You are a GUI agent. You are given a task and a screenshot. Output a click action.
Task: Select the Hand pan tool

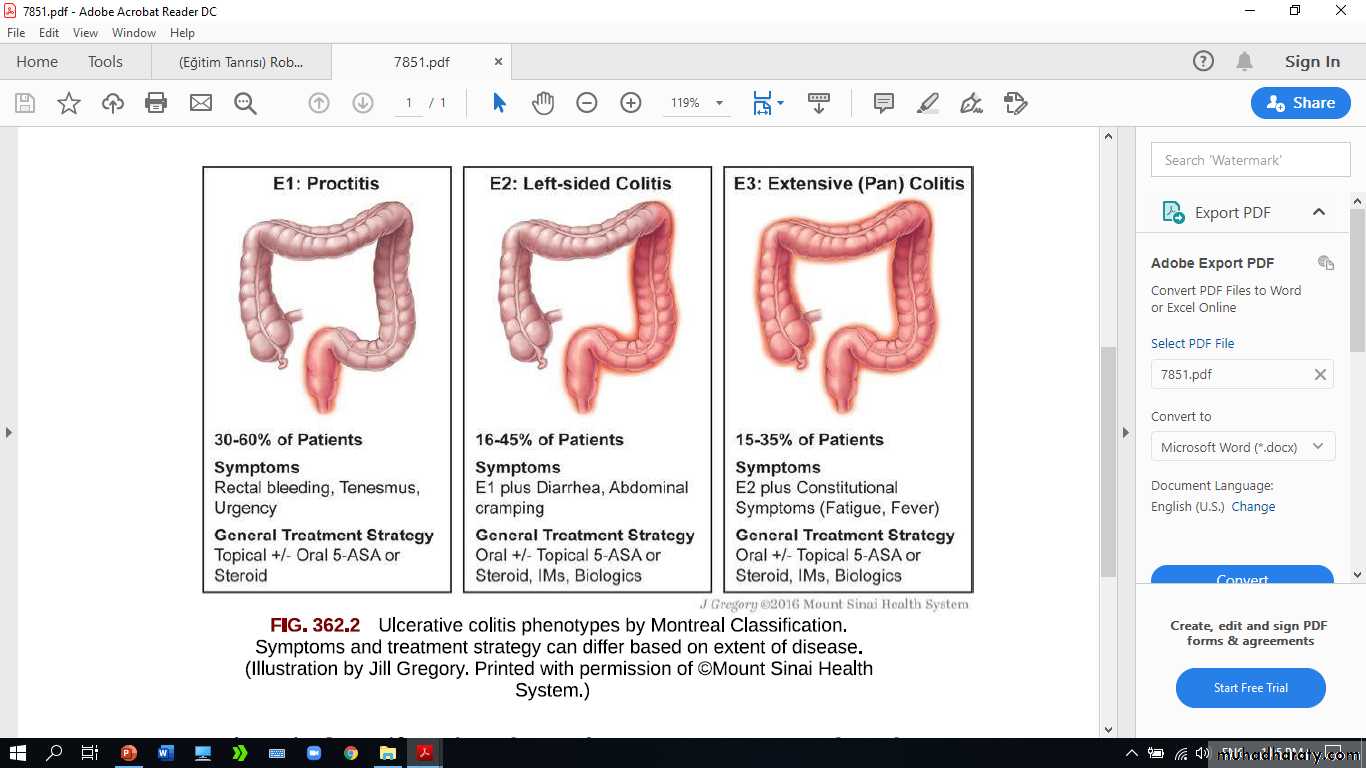point(543,103)
